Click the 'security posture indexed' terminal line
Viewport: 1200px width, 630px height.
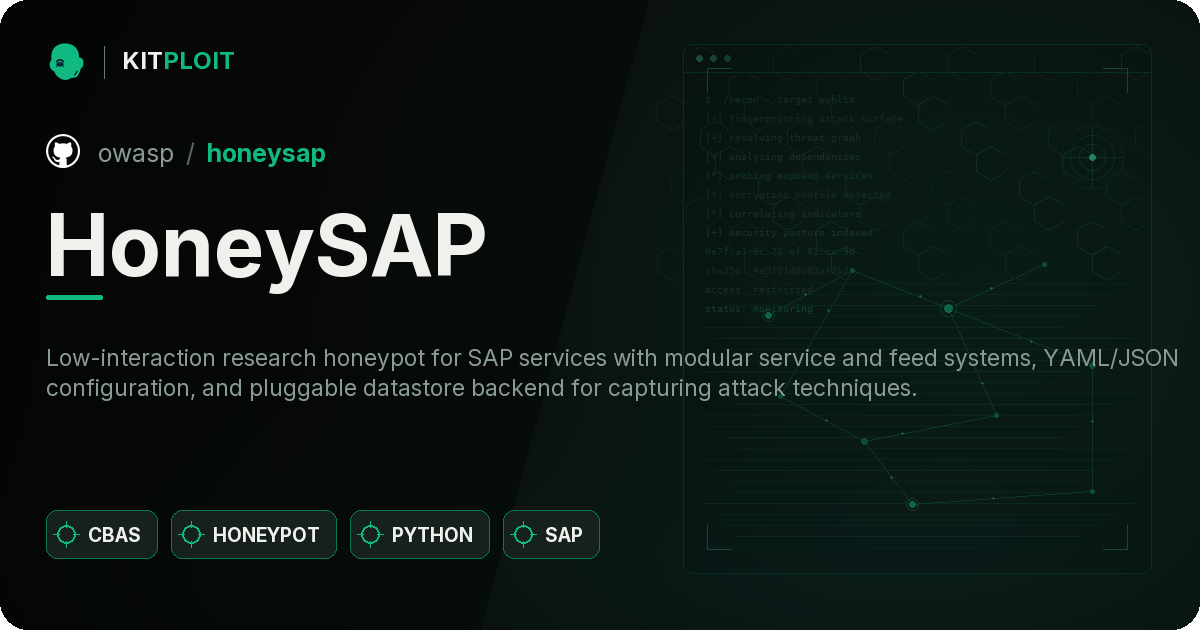click(x=789, y=233)
